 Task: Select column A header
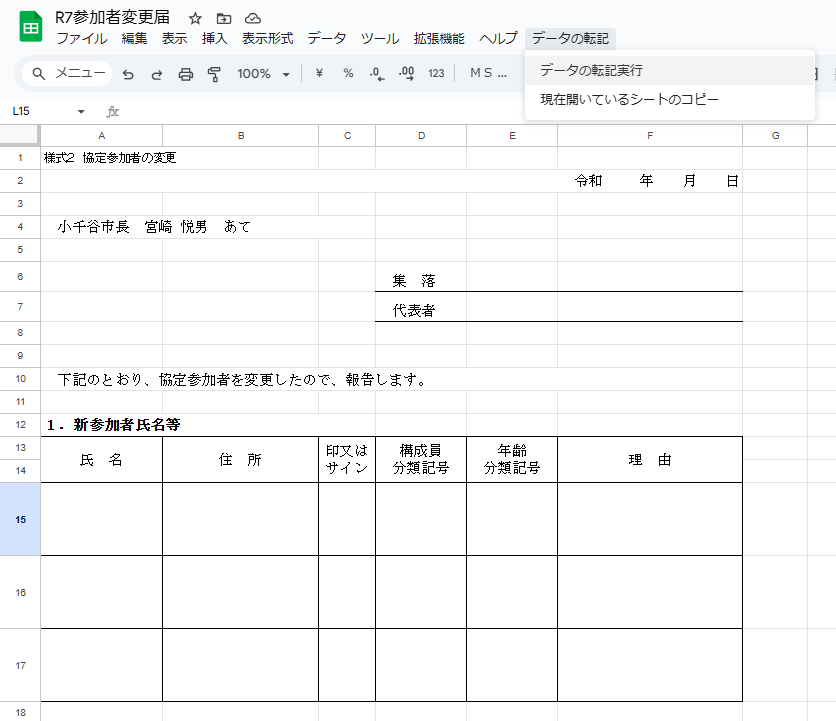tap(101, 135)
